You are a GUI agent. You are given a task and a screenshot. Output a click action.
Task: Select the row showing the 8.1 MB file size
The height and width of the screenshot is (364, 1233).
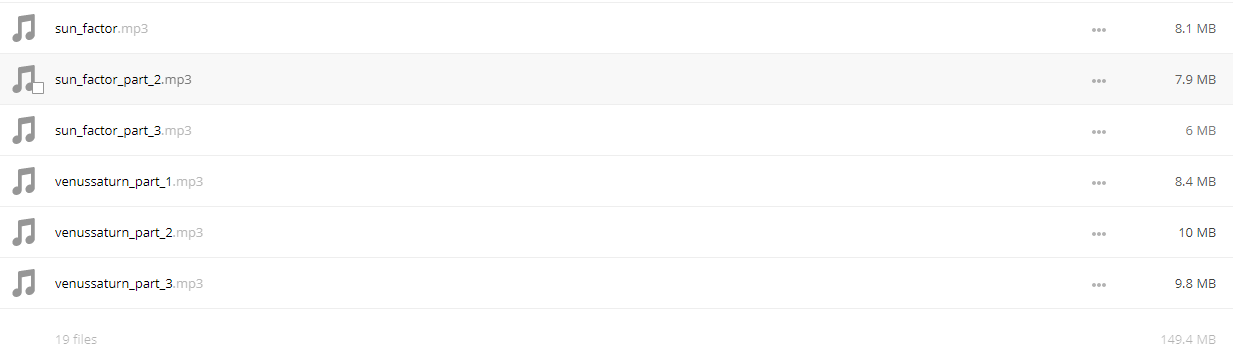[616, 28]
